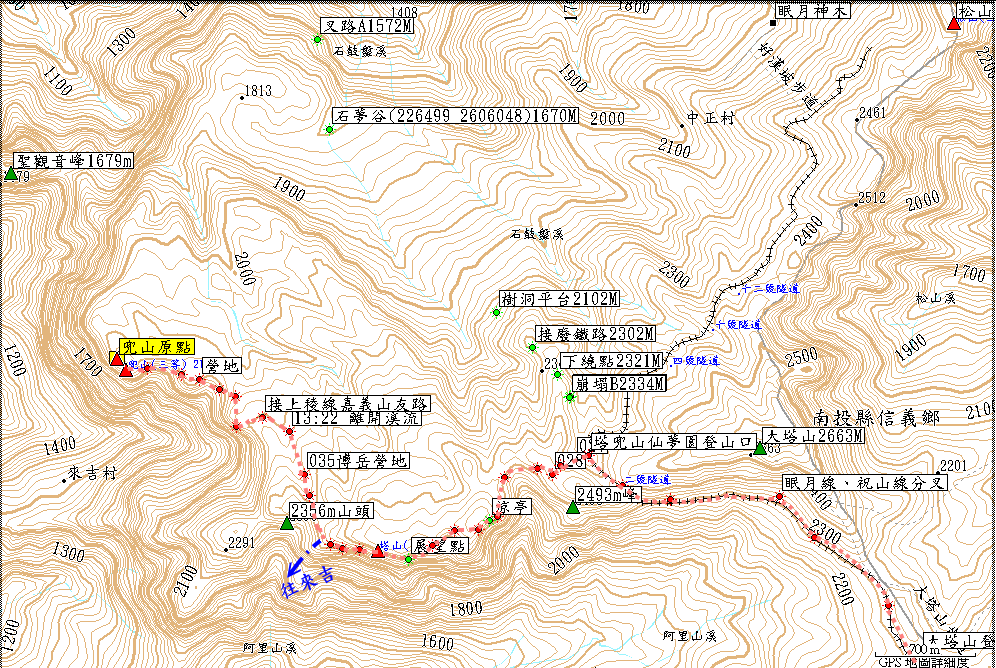Viewport: 996px width, 668px height.
Task: Click the spot height dot labeled 2461
Action: [x=856, y=119]
